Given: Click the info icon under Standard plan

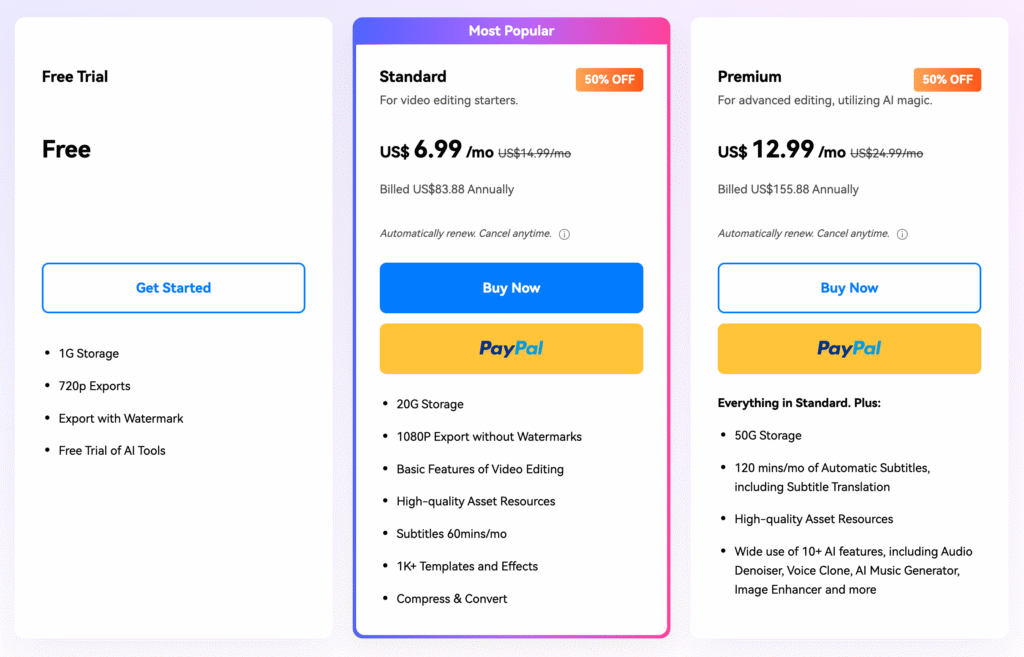Looking at the screenshot, I should 564,234.
